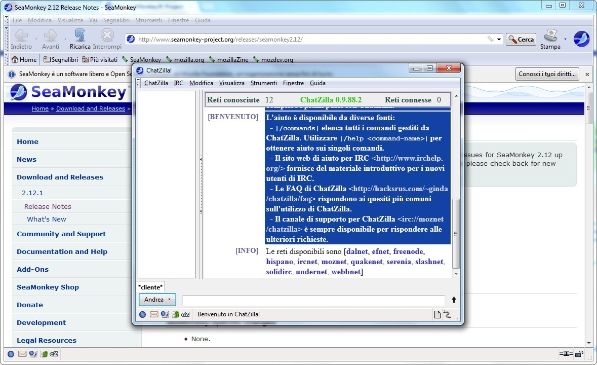
Task: Select the *cliente* tab in ChatZilla
Action: (x=150, y=287)
